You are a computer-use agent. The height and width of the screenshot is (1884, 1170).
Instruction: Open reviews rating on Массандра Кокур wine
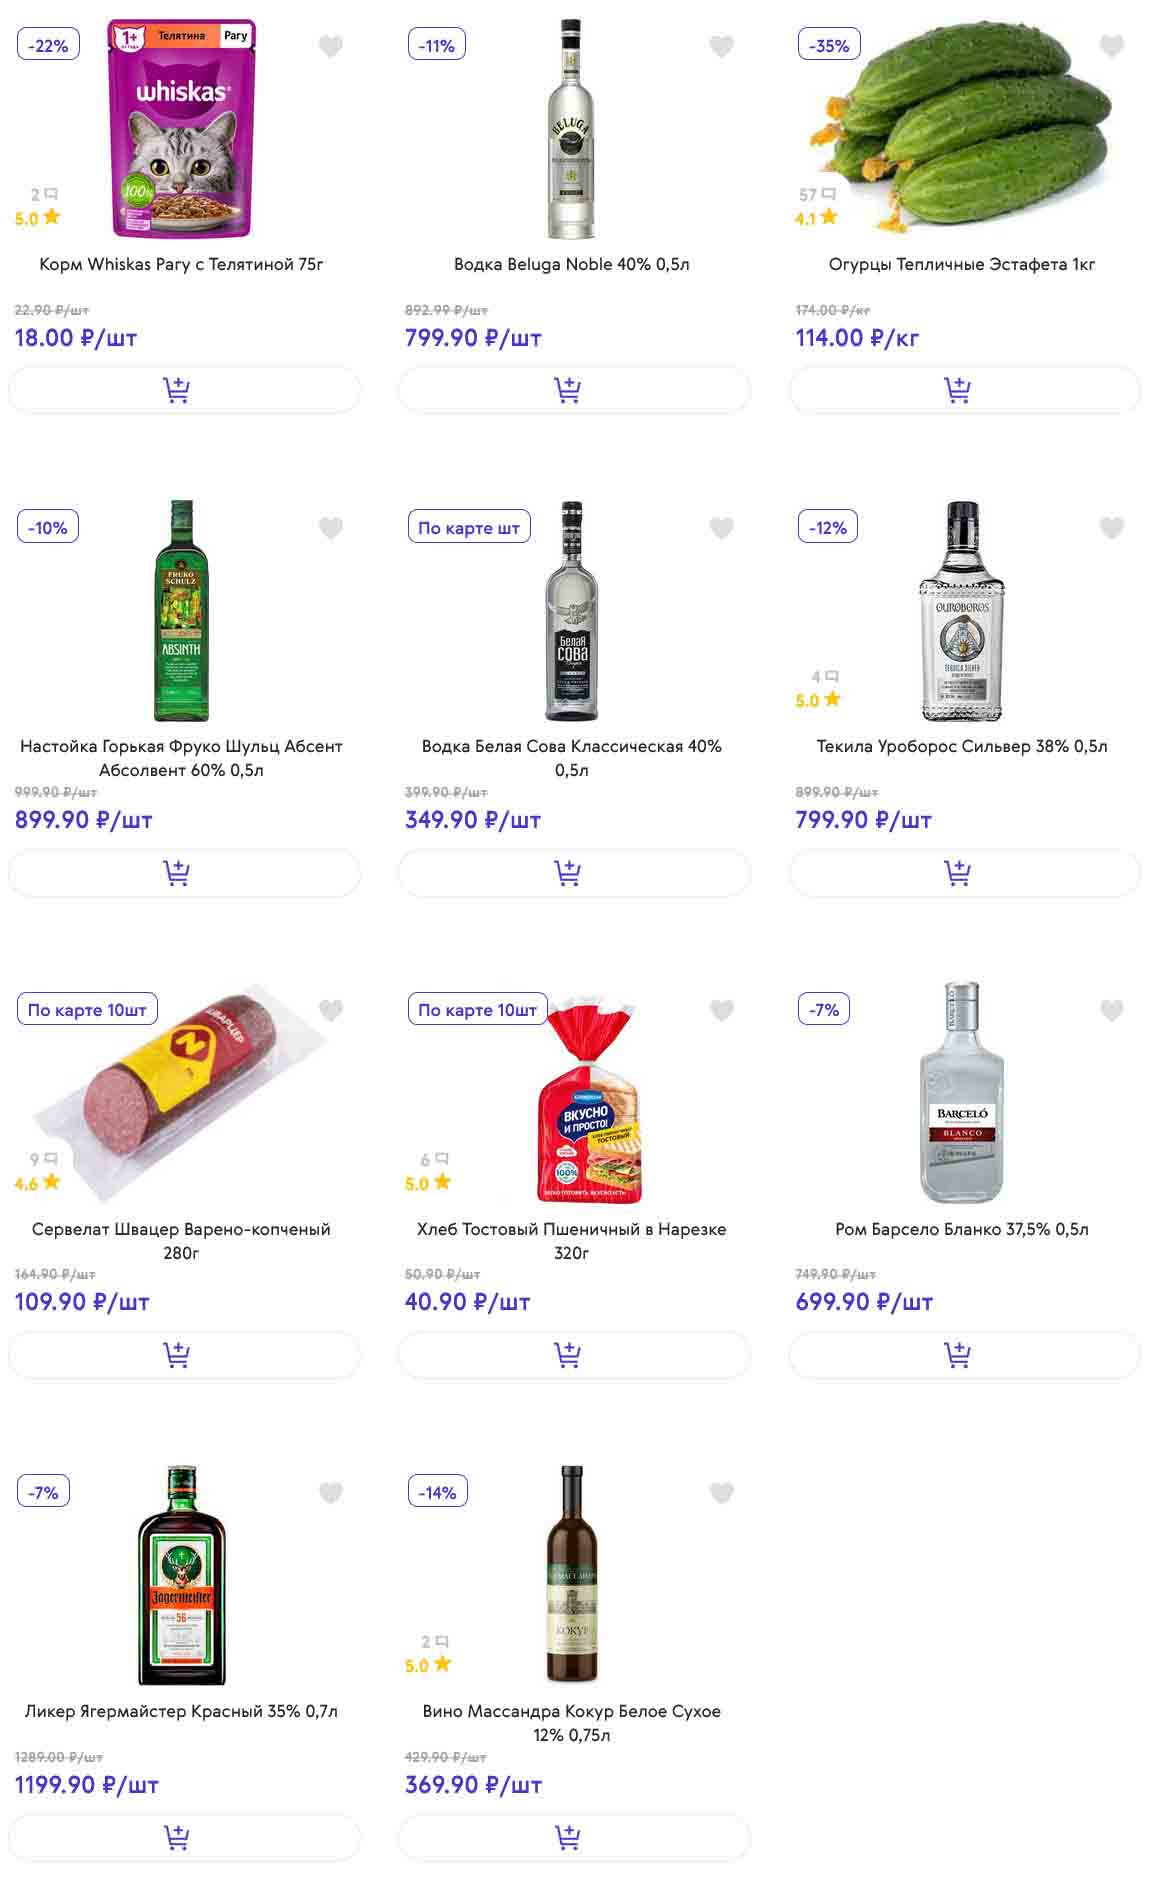[429, 1665]
